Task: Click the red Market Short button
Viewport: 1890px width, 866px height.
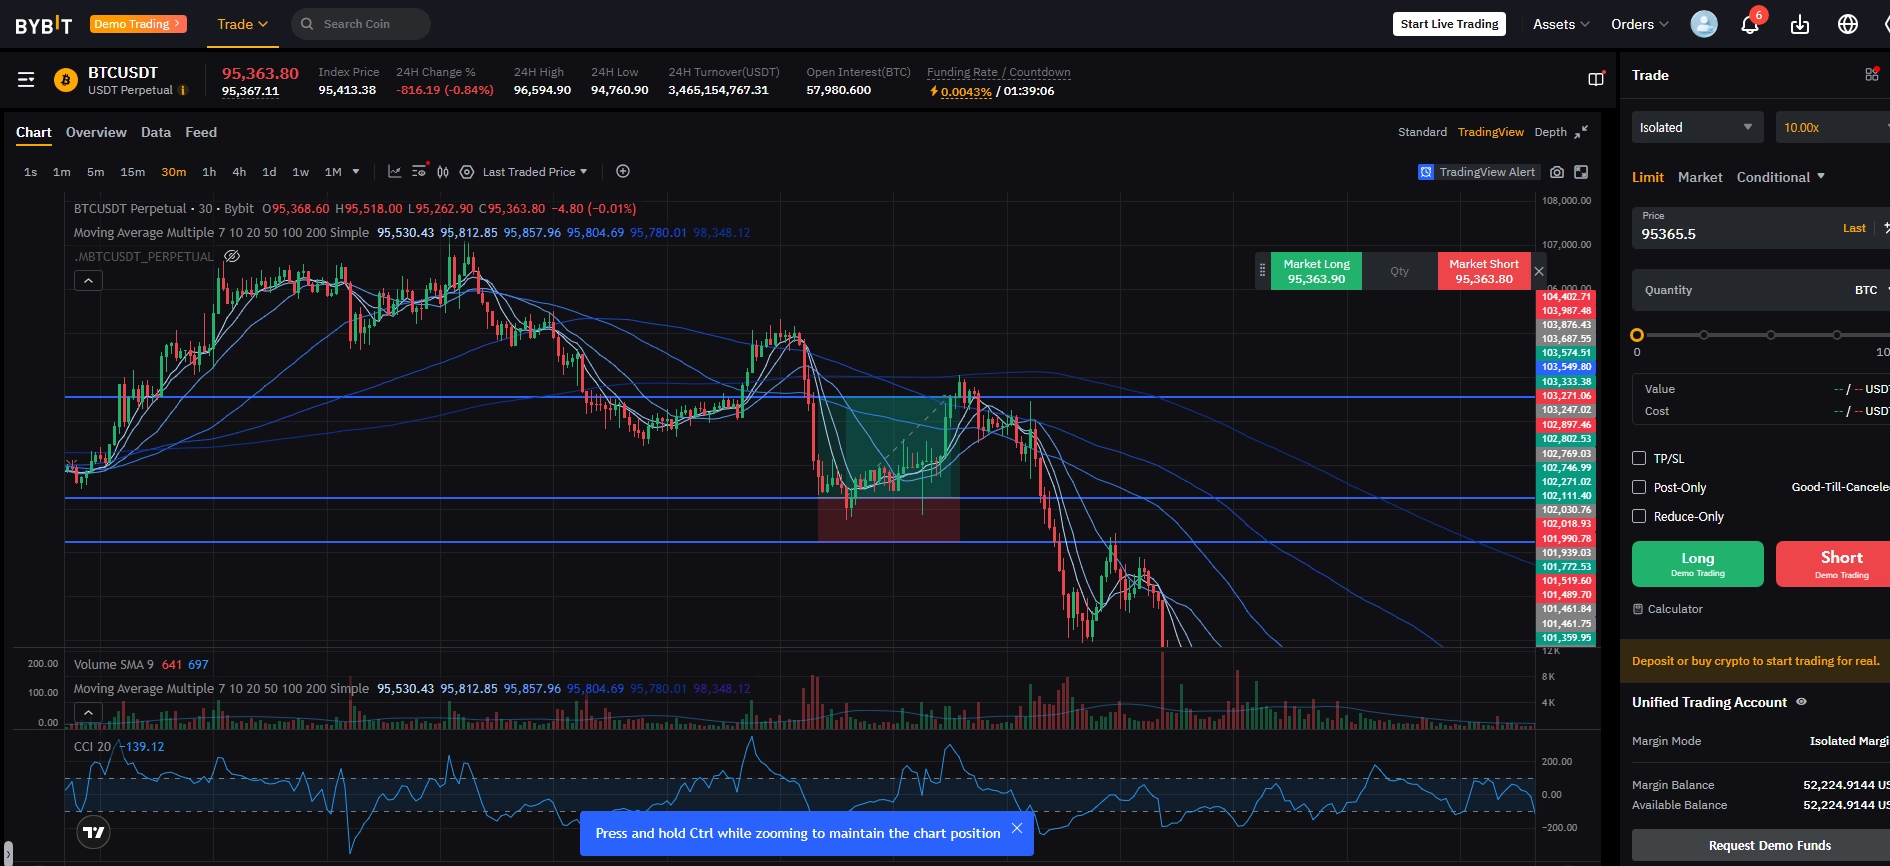Action: pos(1484,271)
